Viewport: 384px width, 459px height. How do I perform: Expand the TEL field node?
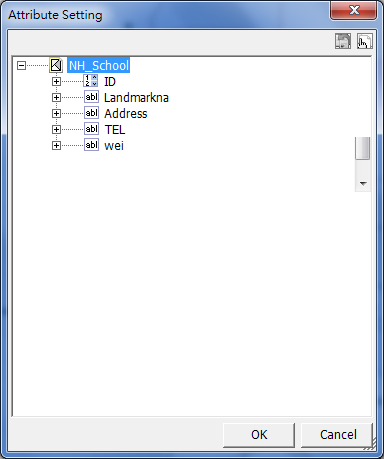tap(56, 129)
